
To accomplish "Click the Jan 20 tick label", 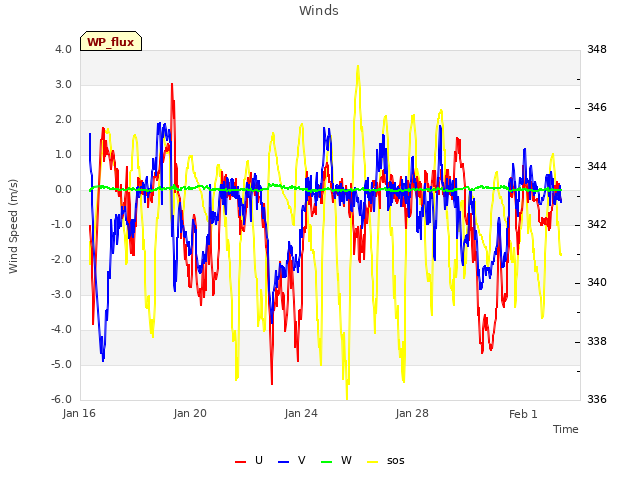I will click(190, 413).
